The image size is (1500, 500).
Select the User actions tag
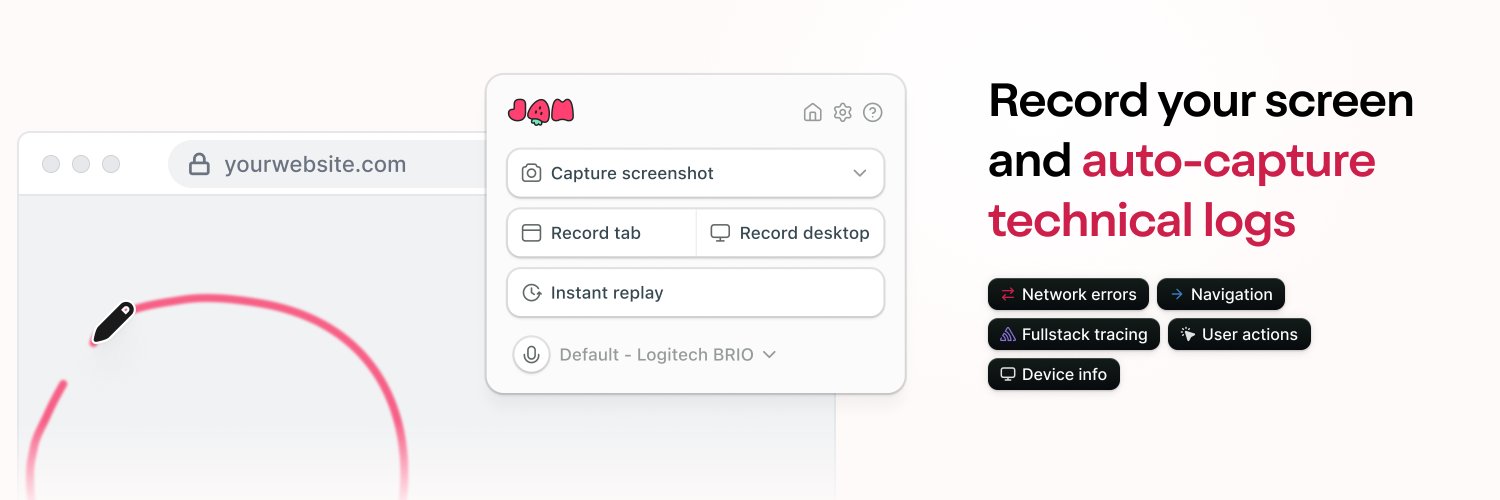point(1239,334)
